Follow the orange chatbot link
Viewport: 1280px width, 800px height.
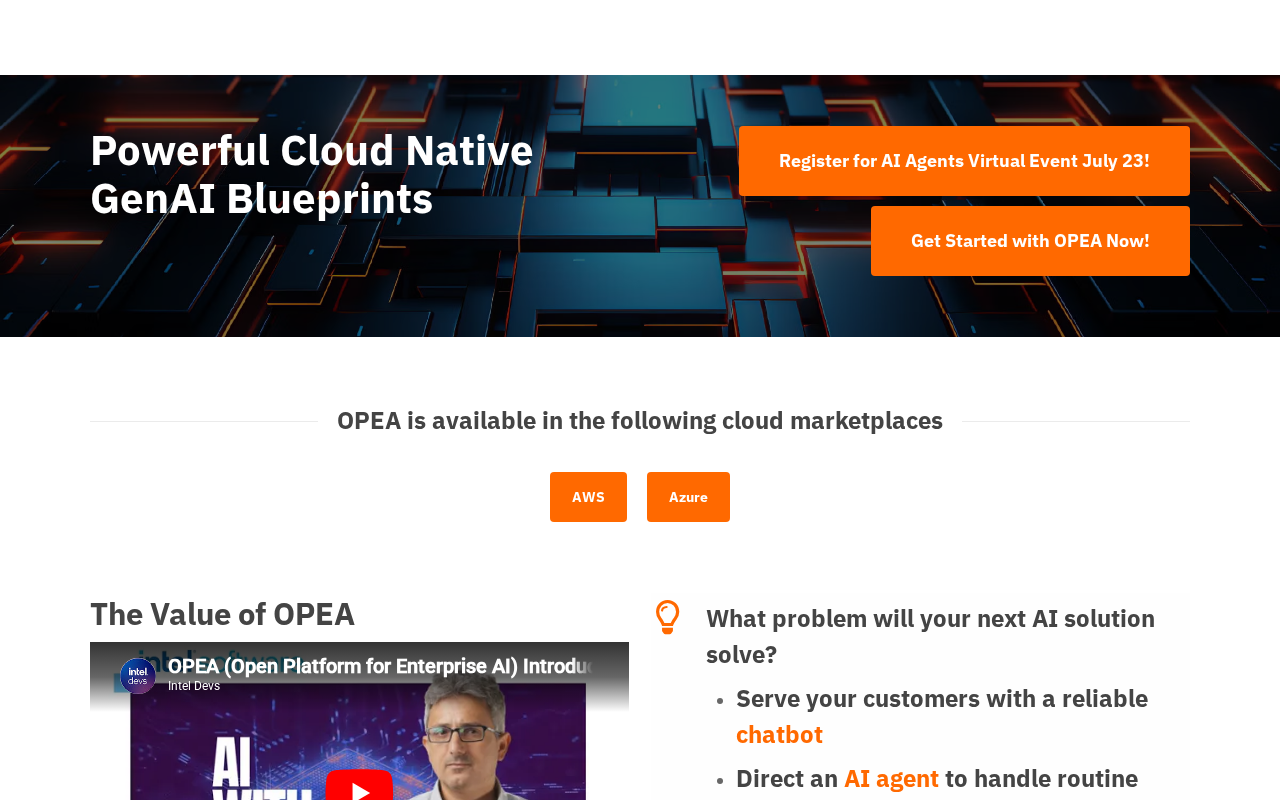pos(779,735)
